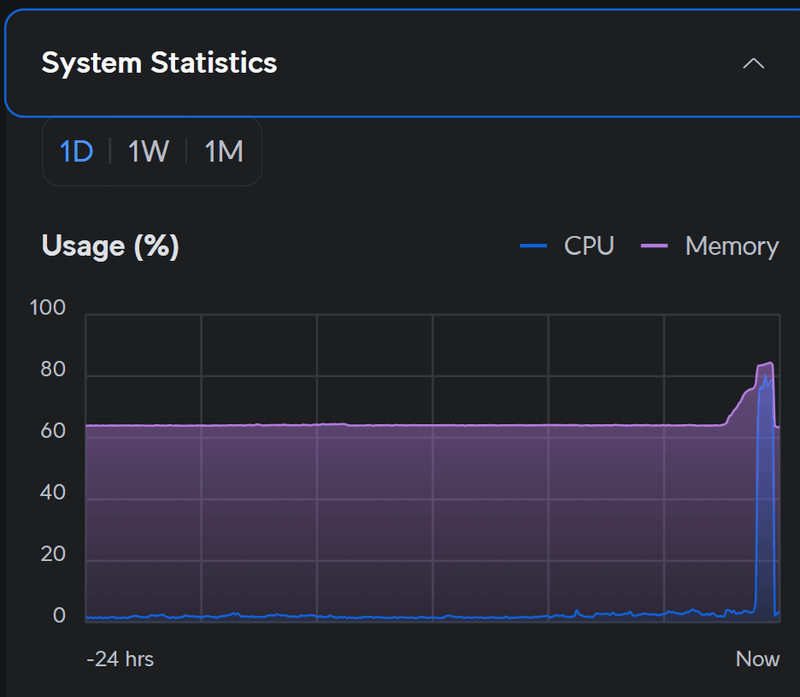
Task: Switch to the 1W time range
Action: (x=148, y=152)
